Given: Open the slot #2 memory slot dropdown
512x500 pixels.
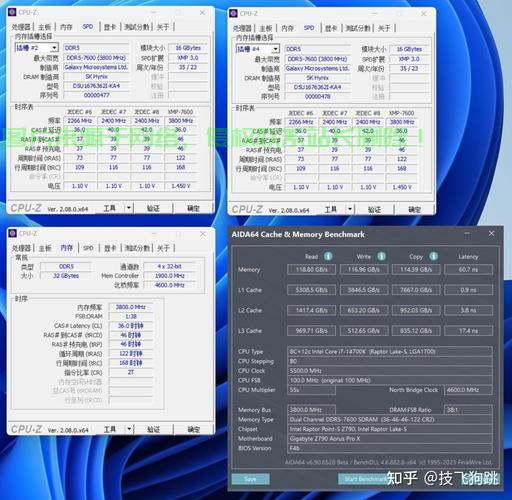Looking at the screenshot, I should tap(54, 48).
